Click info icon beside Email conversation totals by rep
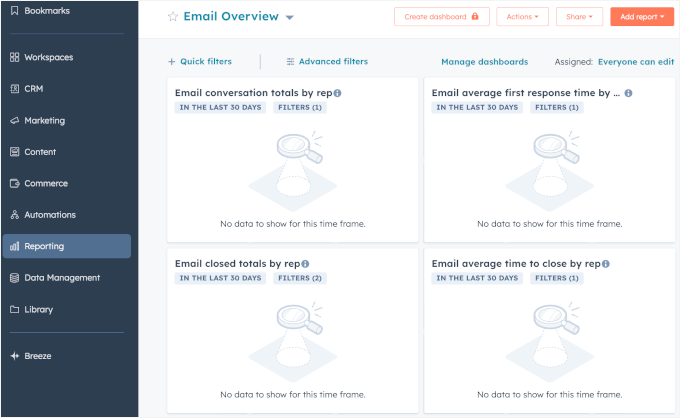680x418 pixels. point(337,93)
